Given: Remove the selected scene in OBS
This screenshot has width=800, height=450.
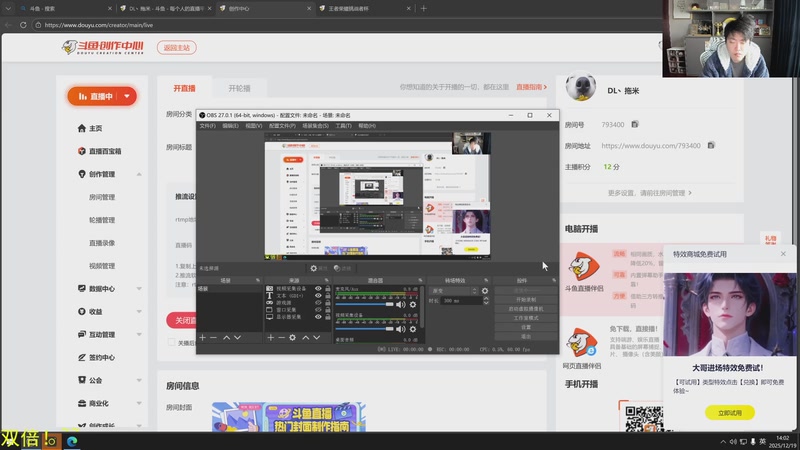Looking at the screenshot, I should [x=213, y=338].
